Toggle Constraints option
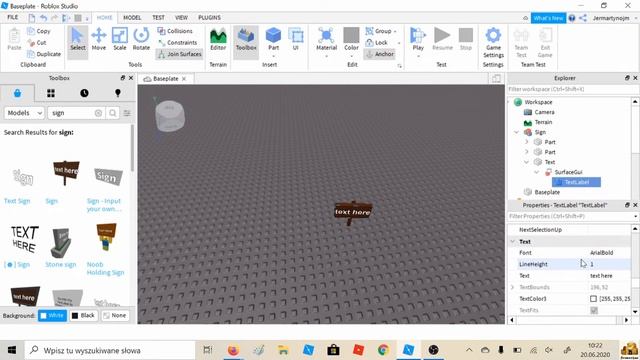 [x=178, y=42]
